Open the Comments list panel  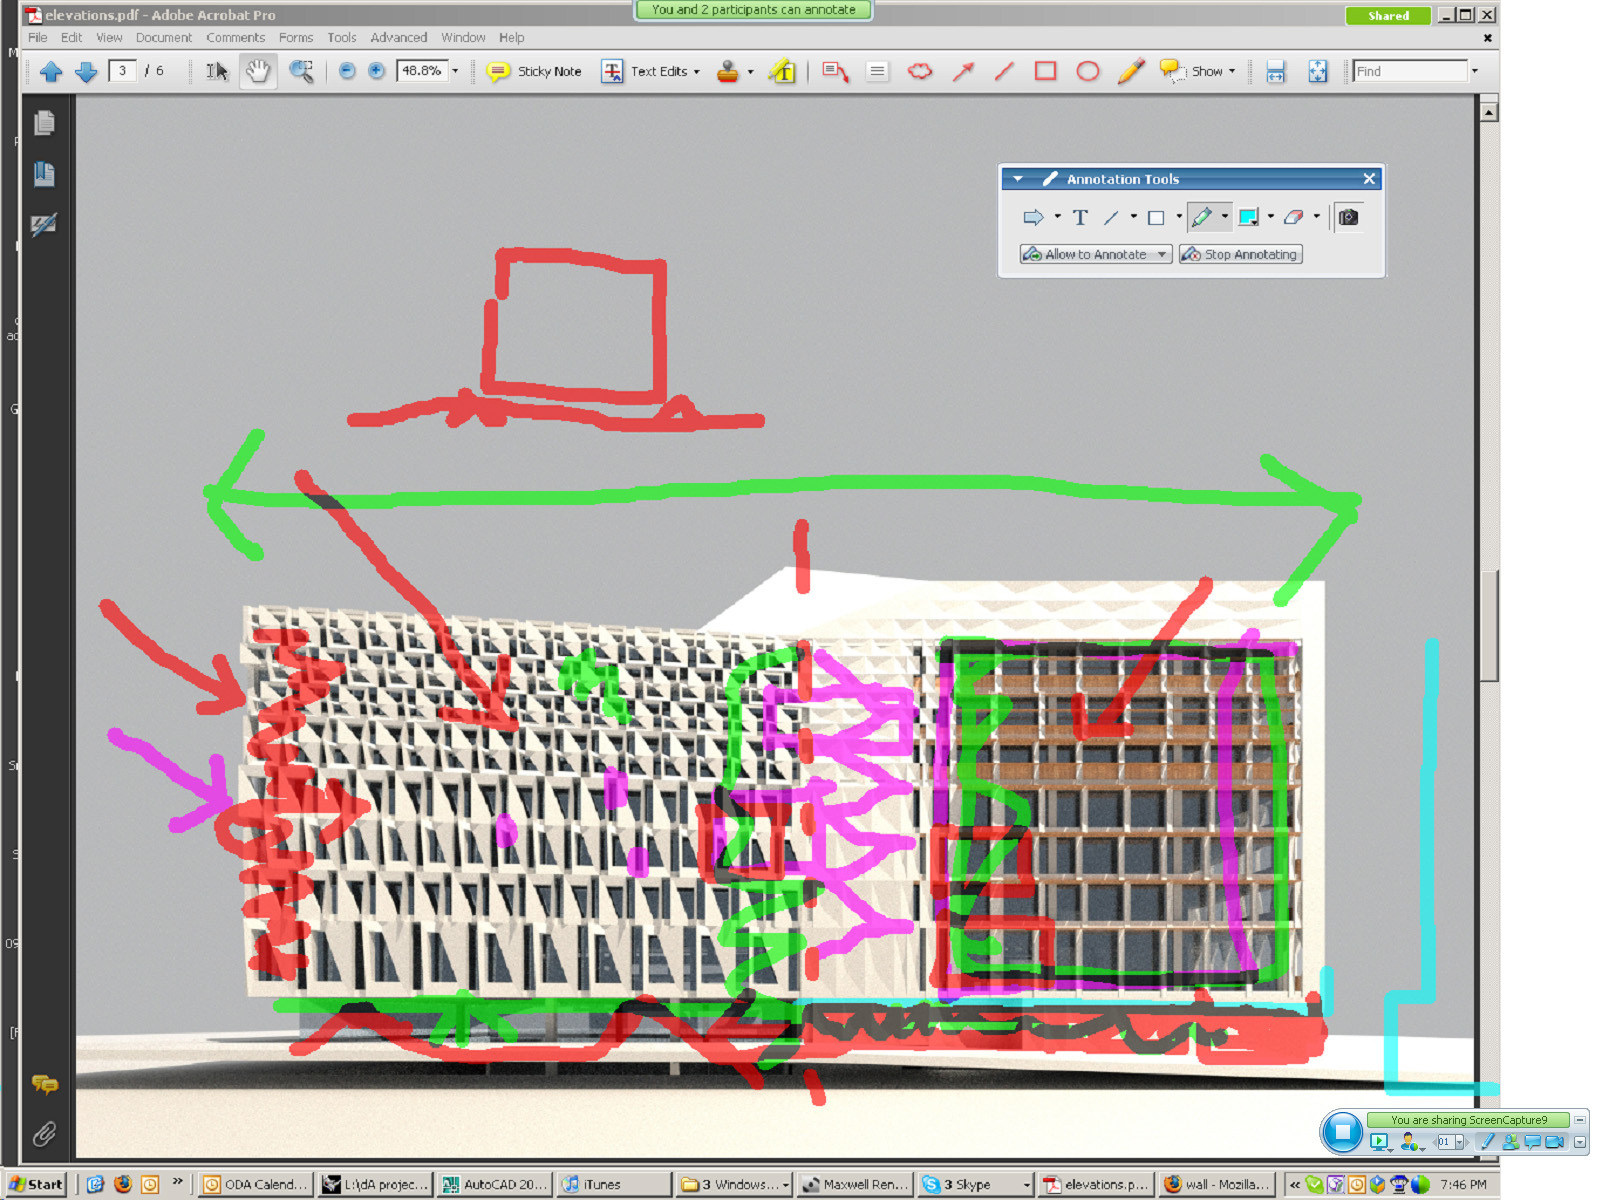coord(44,1084)
